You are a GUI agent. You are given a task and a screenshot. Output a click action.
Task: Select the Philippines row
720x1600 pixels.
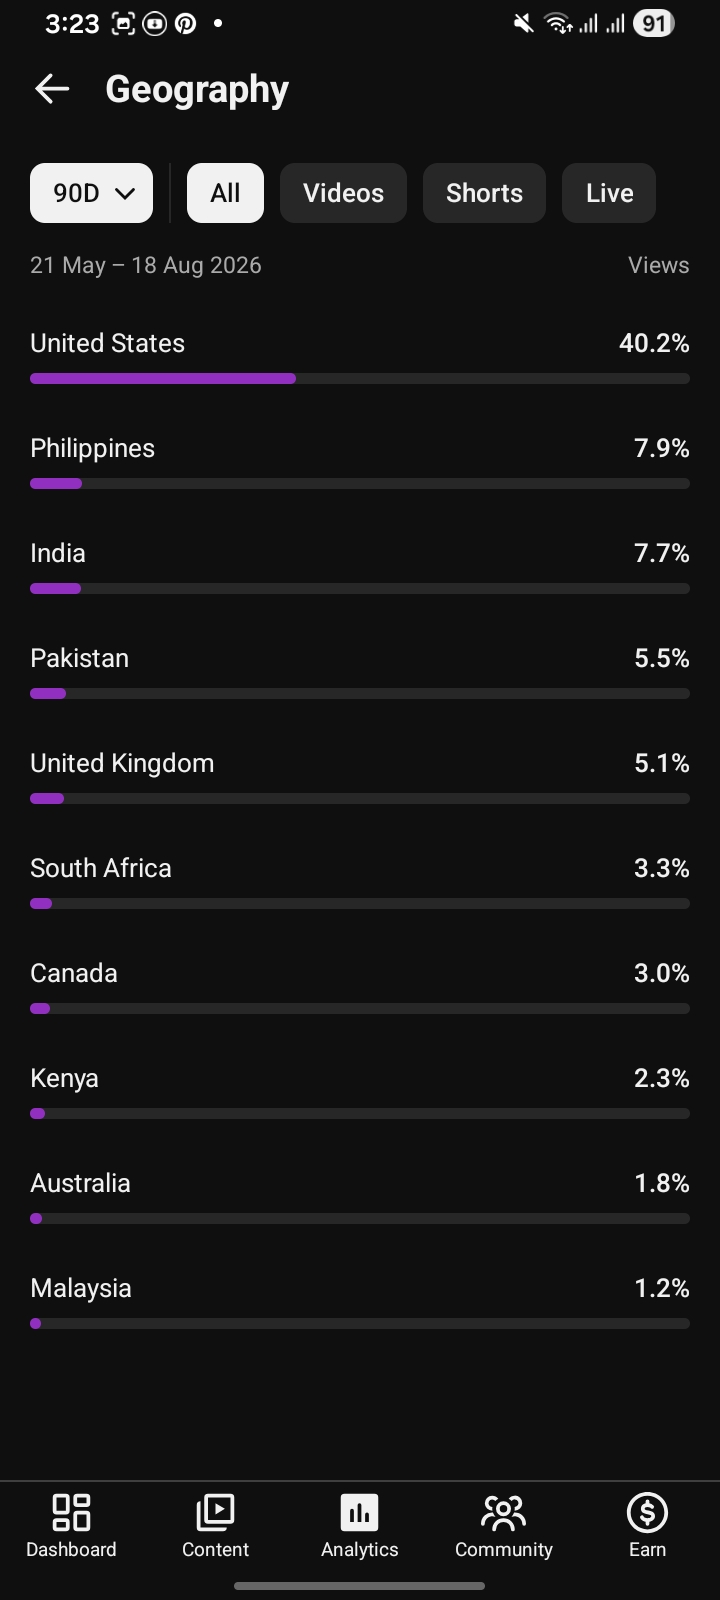click(x=360, y=462)
